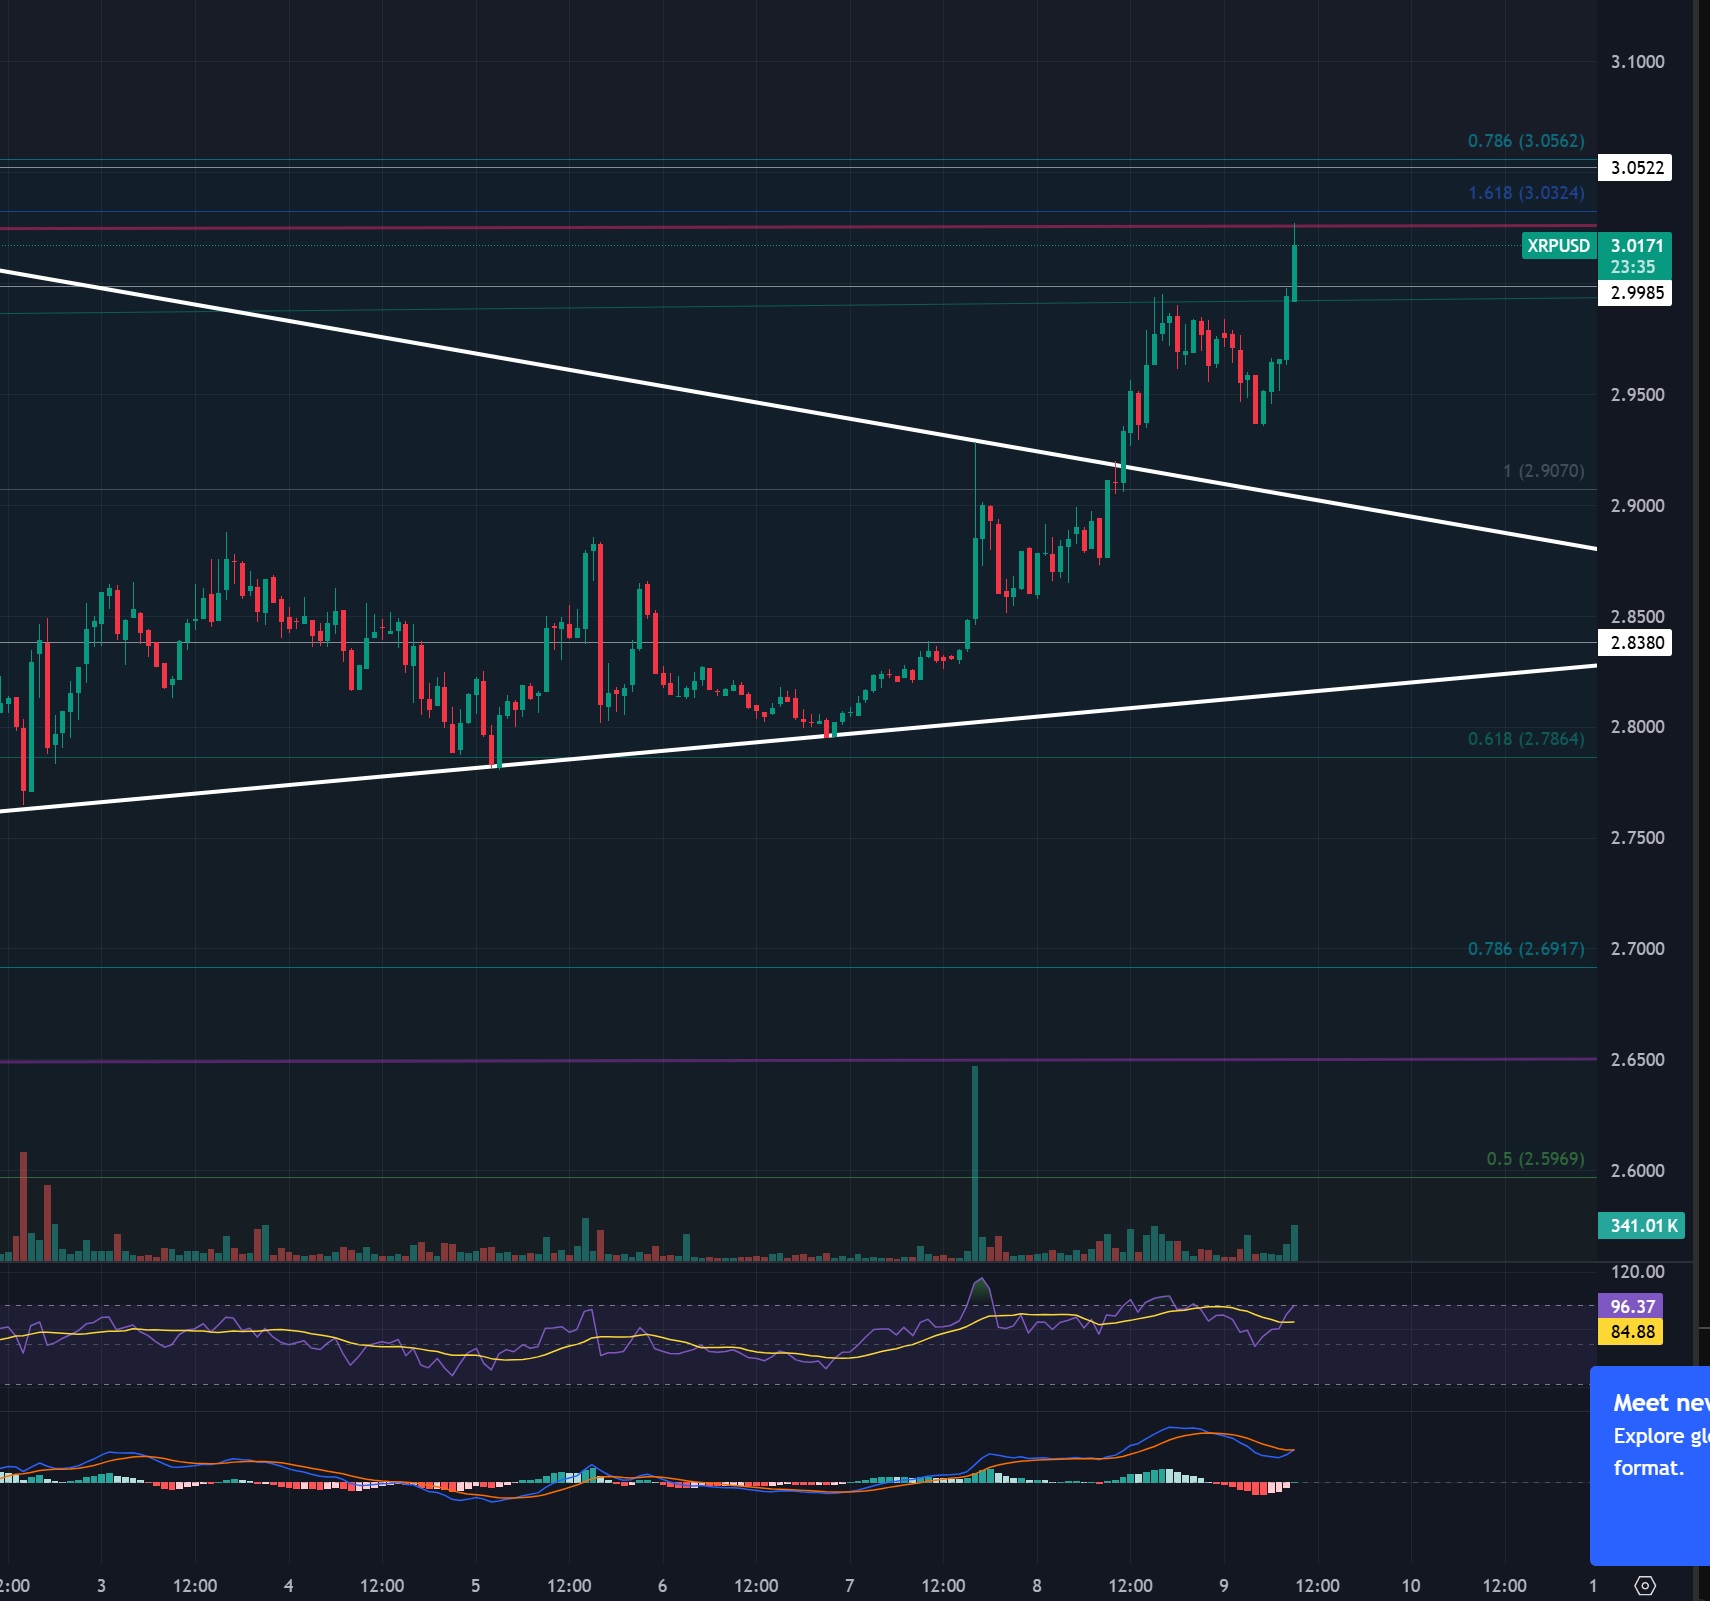This screenshot has width=1710, height=1601.
Task: Select the magenta horizontal resistance line
Action: click(x=798, y=228)
